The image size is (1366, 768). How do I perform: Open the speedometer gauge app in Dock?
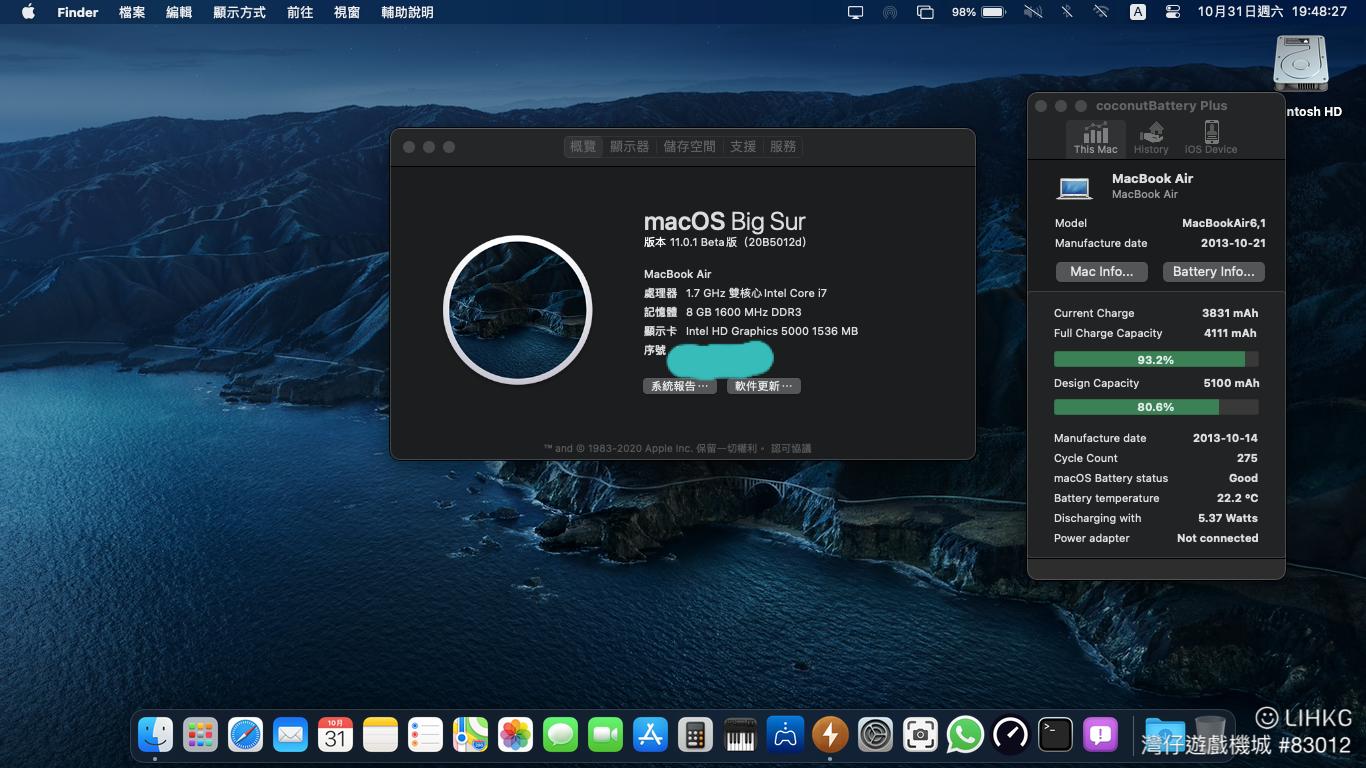pos(1010,736)
